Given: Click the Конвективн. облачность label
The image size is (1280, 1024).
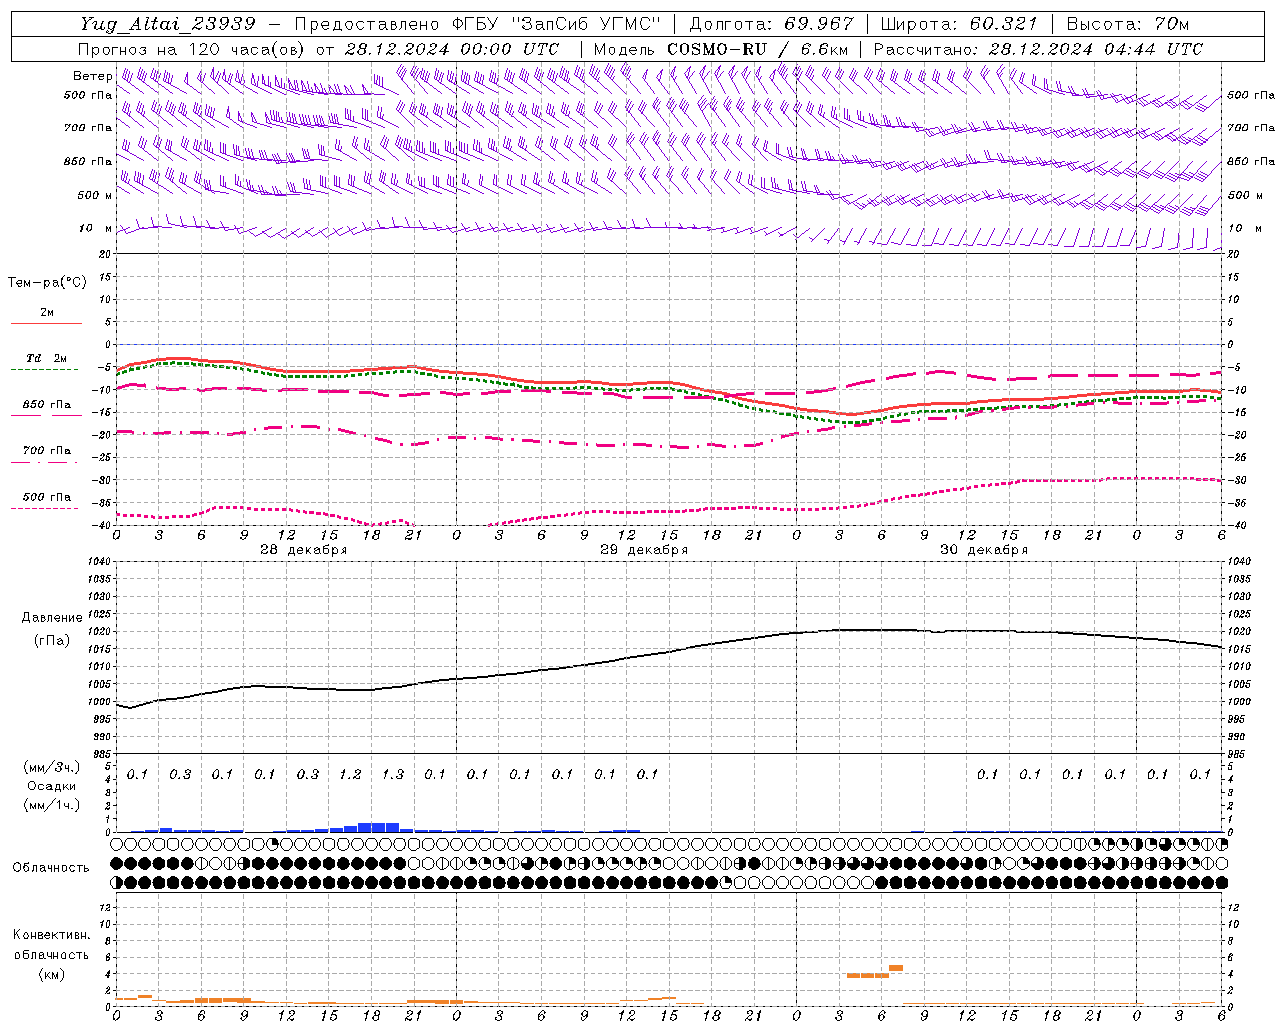Looking at the screenshot, I should 51,945.
